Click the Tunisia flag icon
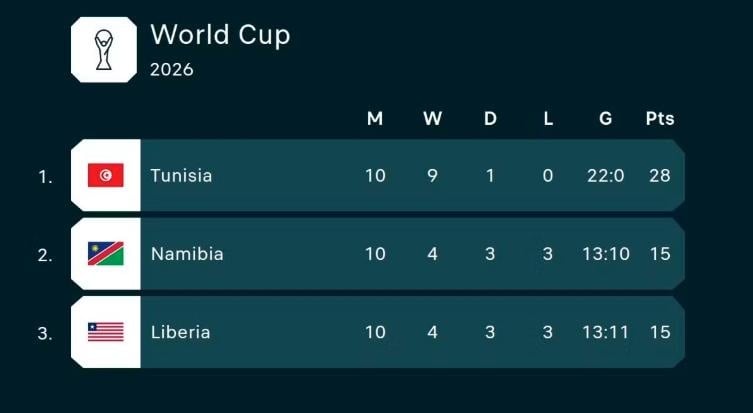The height and width of the screenshot is (413, 753). [105, 175]
